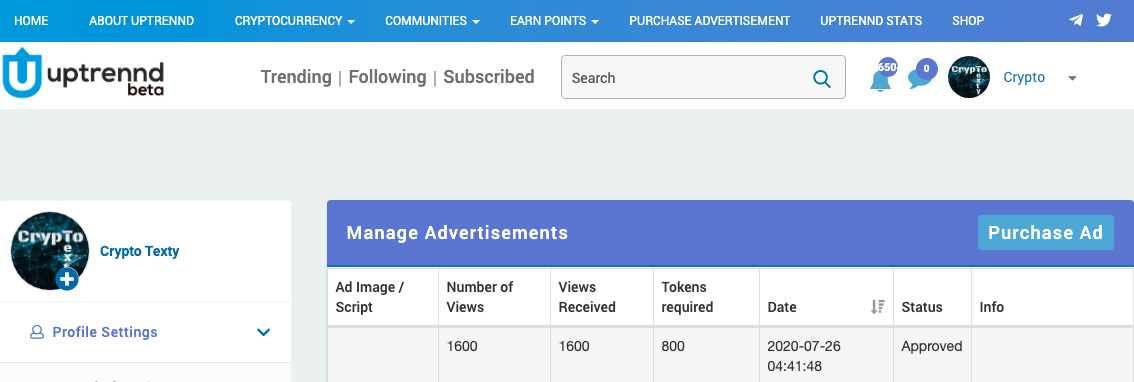Click the sidebar Crypto Texty avatar
The height and width of the screenshot is (382, 1134).
pos(50,251)
